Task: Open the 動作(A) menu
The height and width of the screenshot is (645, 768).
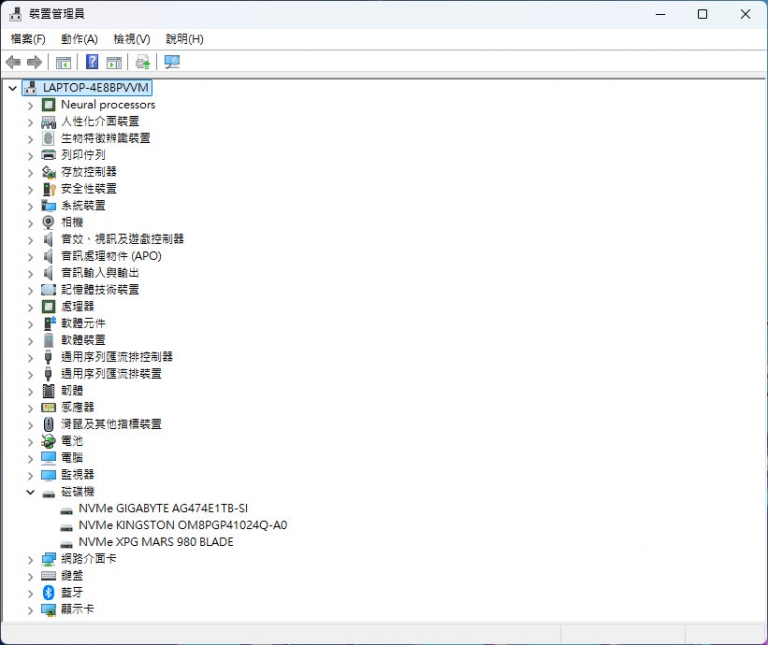Action: coord(79,39)
